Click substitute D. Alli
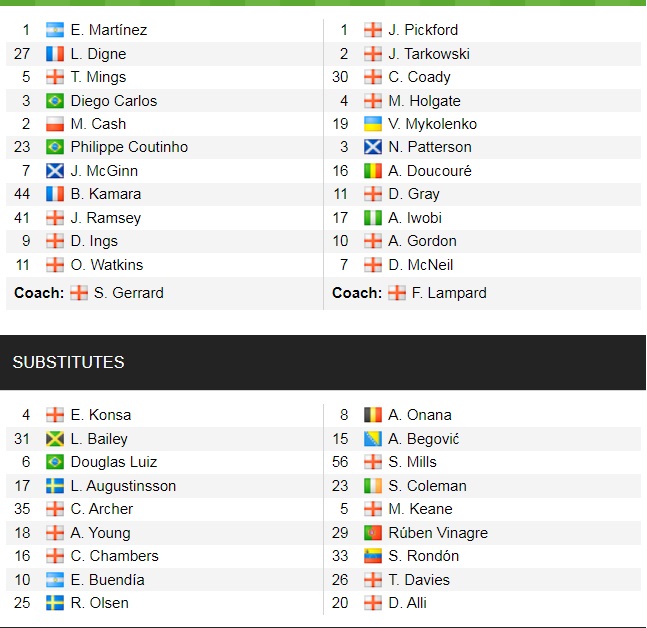647x628 pixels. 409,603
